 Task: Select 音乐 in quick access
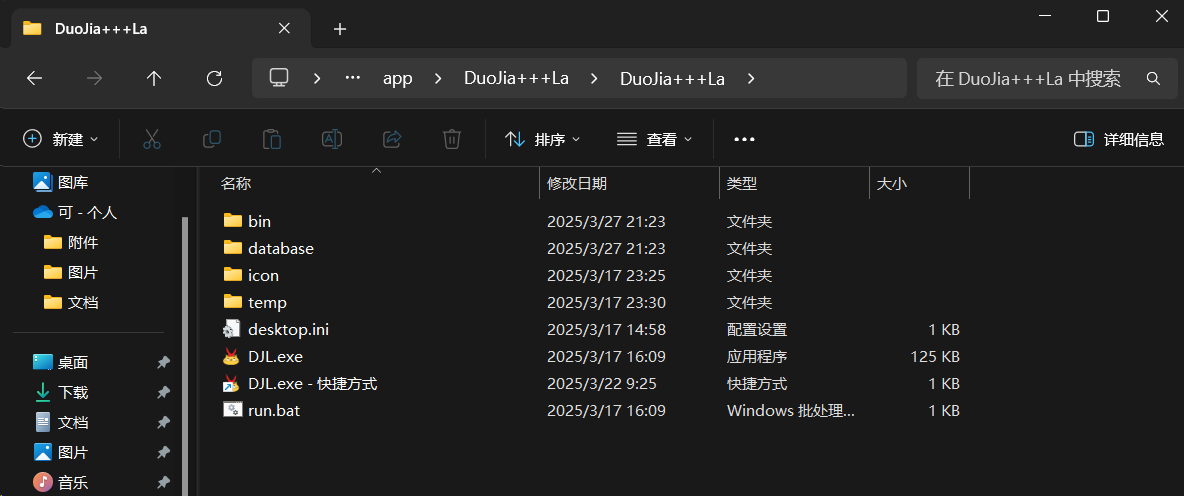click(72, 482)
